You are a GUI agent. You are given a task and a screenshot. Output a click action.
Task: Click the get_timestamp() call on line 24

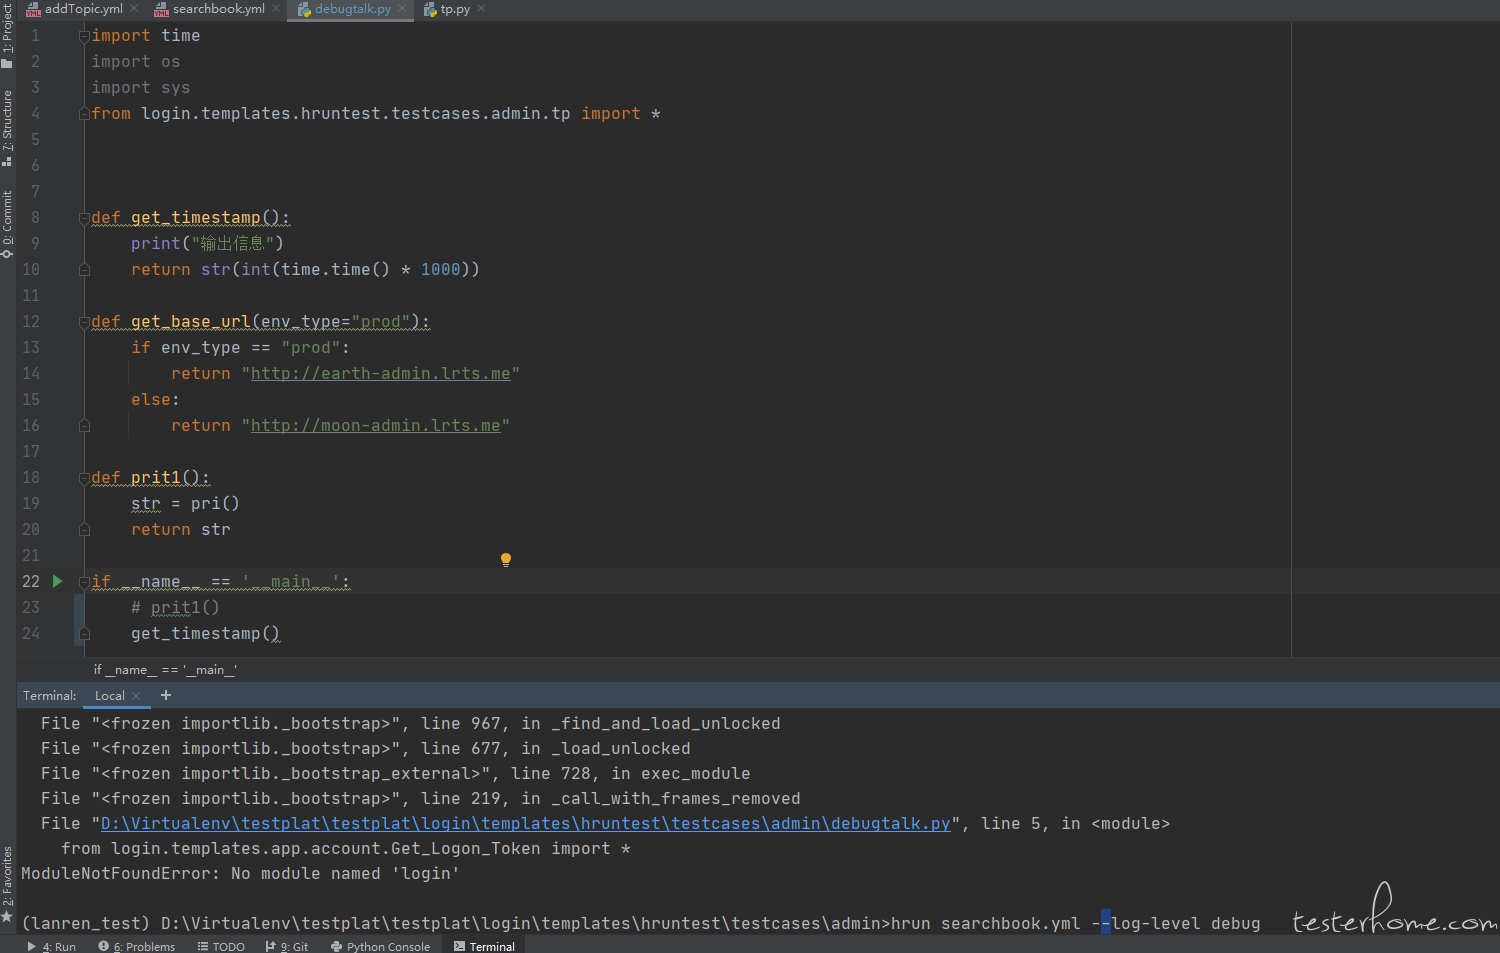[205, 634]
